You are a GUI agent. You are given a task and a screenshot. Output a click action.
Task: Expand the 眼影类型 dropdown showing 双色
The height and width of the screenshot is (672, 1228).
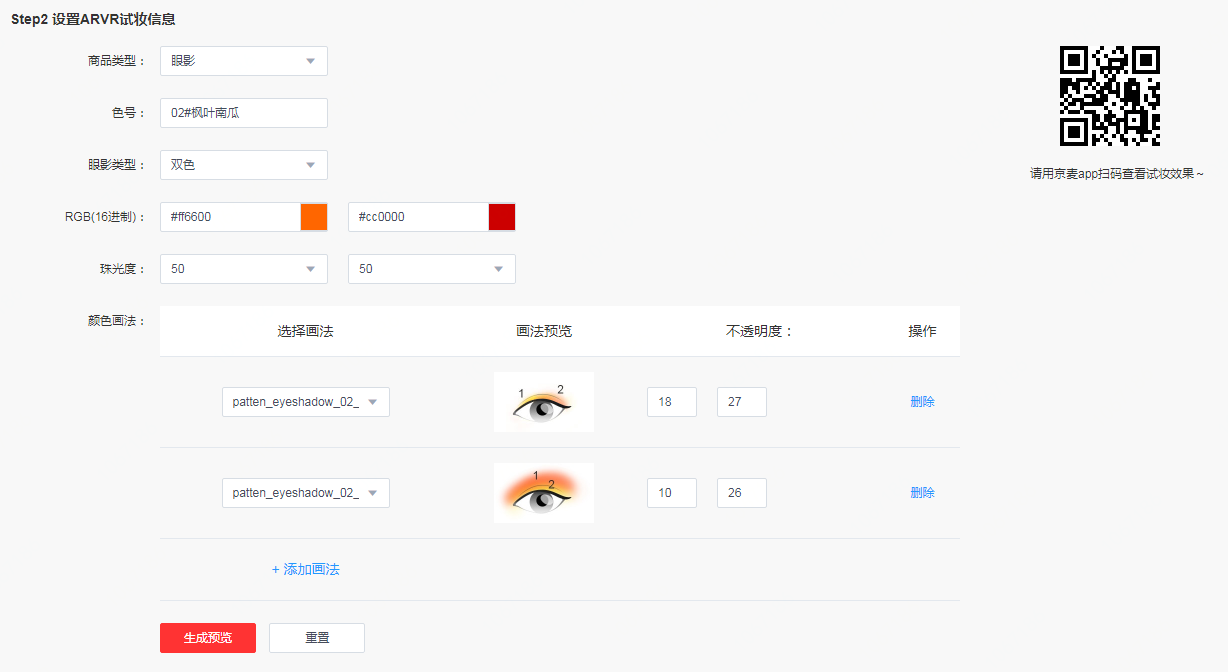pyautogui.click(x=243, y=165)
